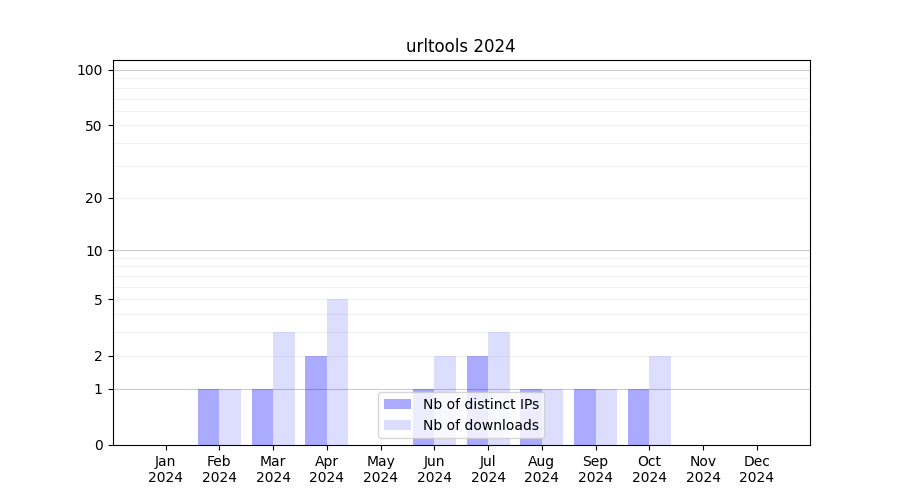Select the February distinct IPs bar
Viewport: 900px width, 500px height.
point(208,417)
